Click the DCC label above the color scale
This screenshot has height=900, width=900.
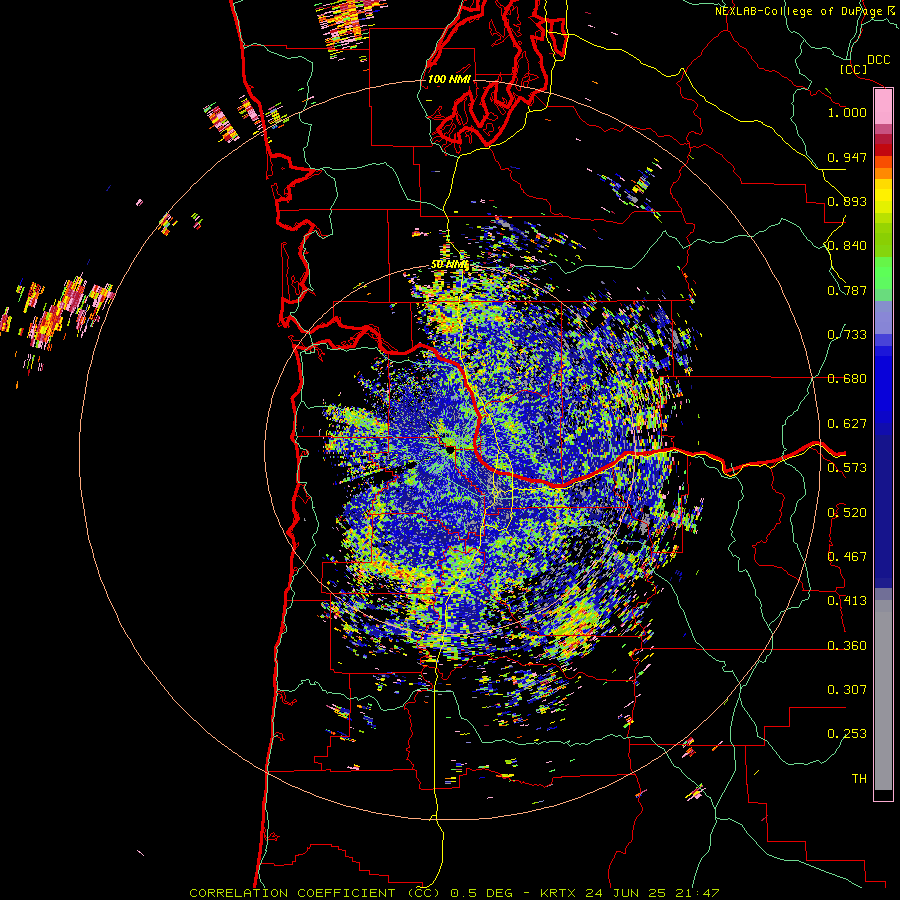(878, 60)
